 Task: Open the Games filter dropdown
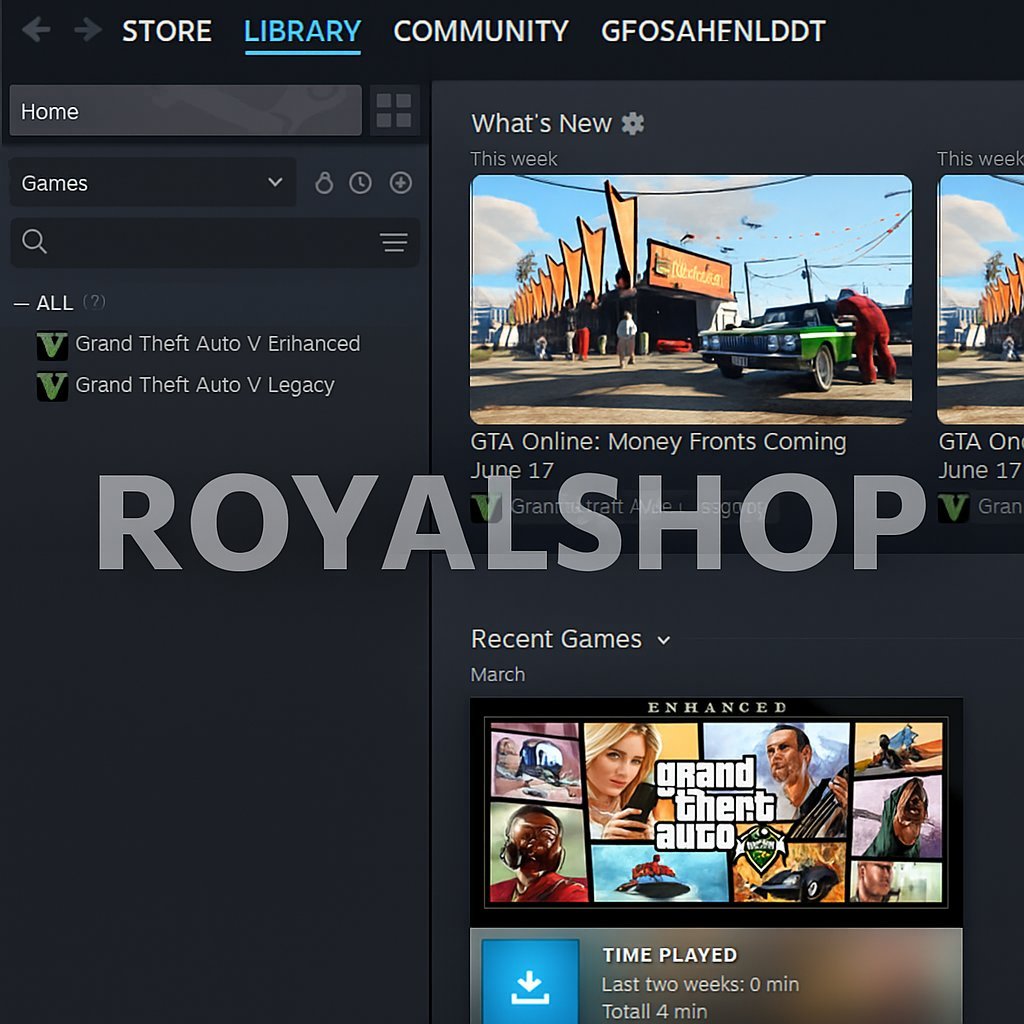[x=152, y=183]
